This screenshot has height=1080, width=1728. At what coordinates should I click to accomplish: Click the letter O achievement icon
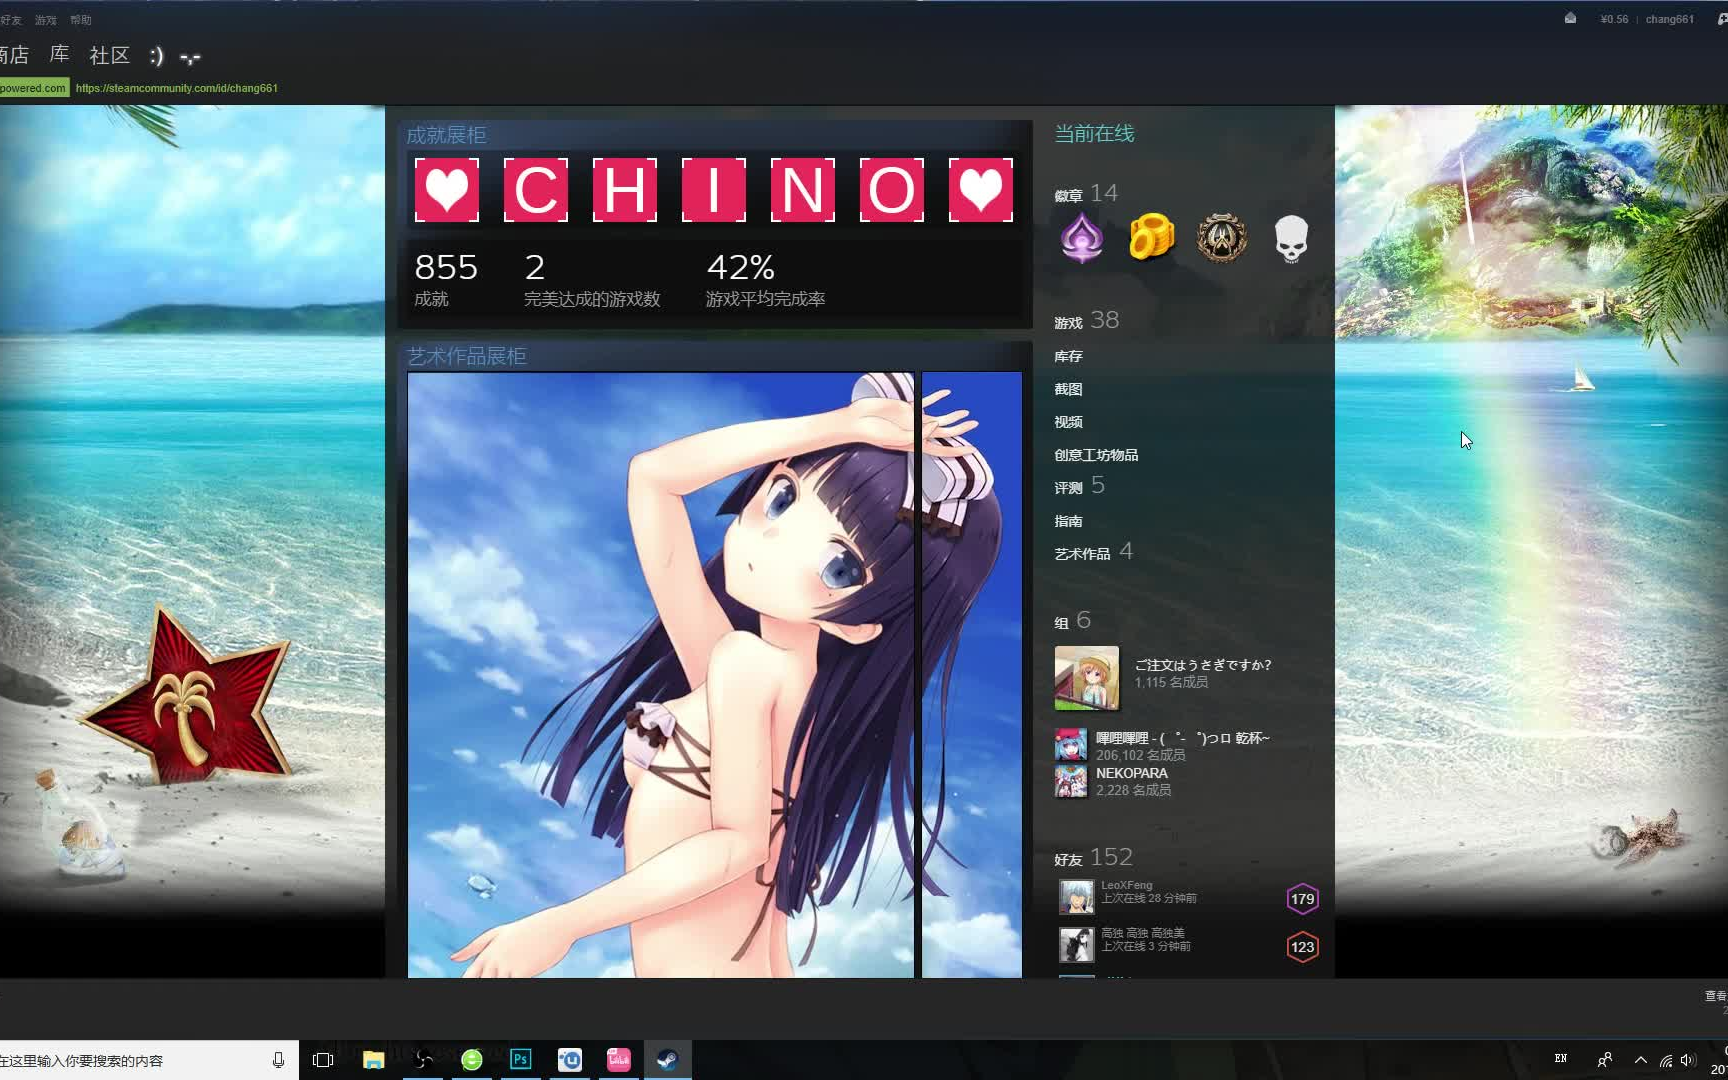click(892, 190)
